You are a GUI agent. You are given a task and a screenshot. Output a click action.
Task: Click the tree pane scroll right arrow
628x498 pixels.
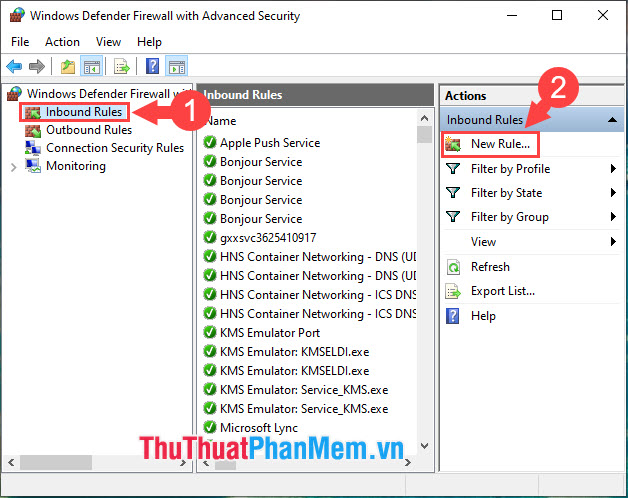point(183,463)
